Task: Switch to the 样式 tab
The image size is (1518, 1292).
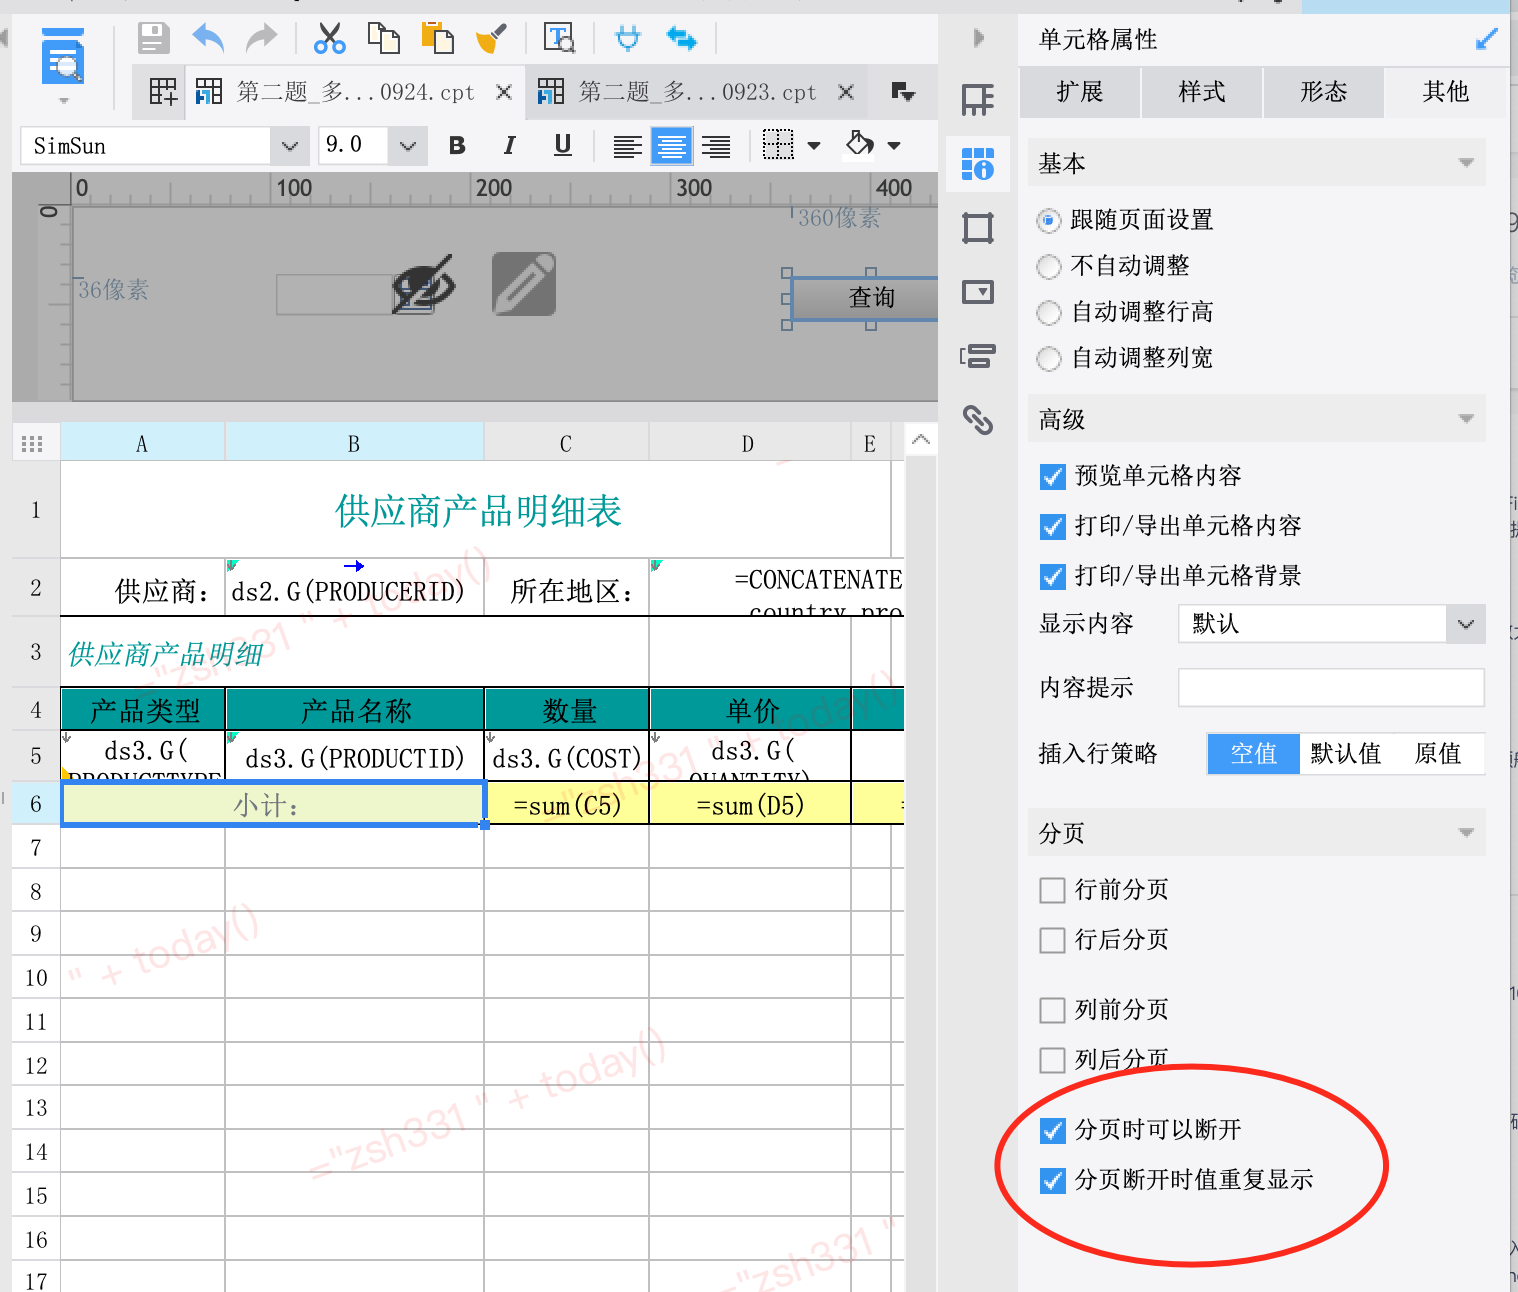Action: [x=1202, y=92]
